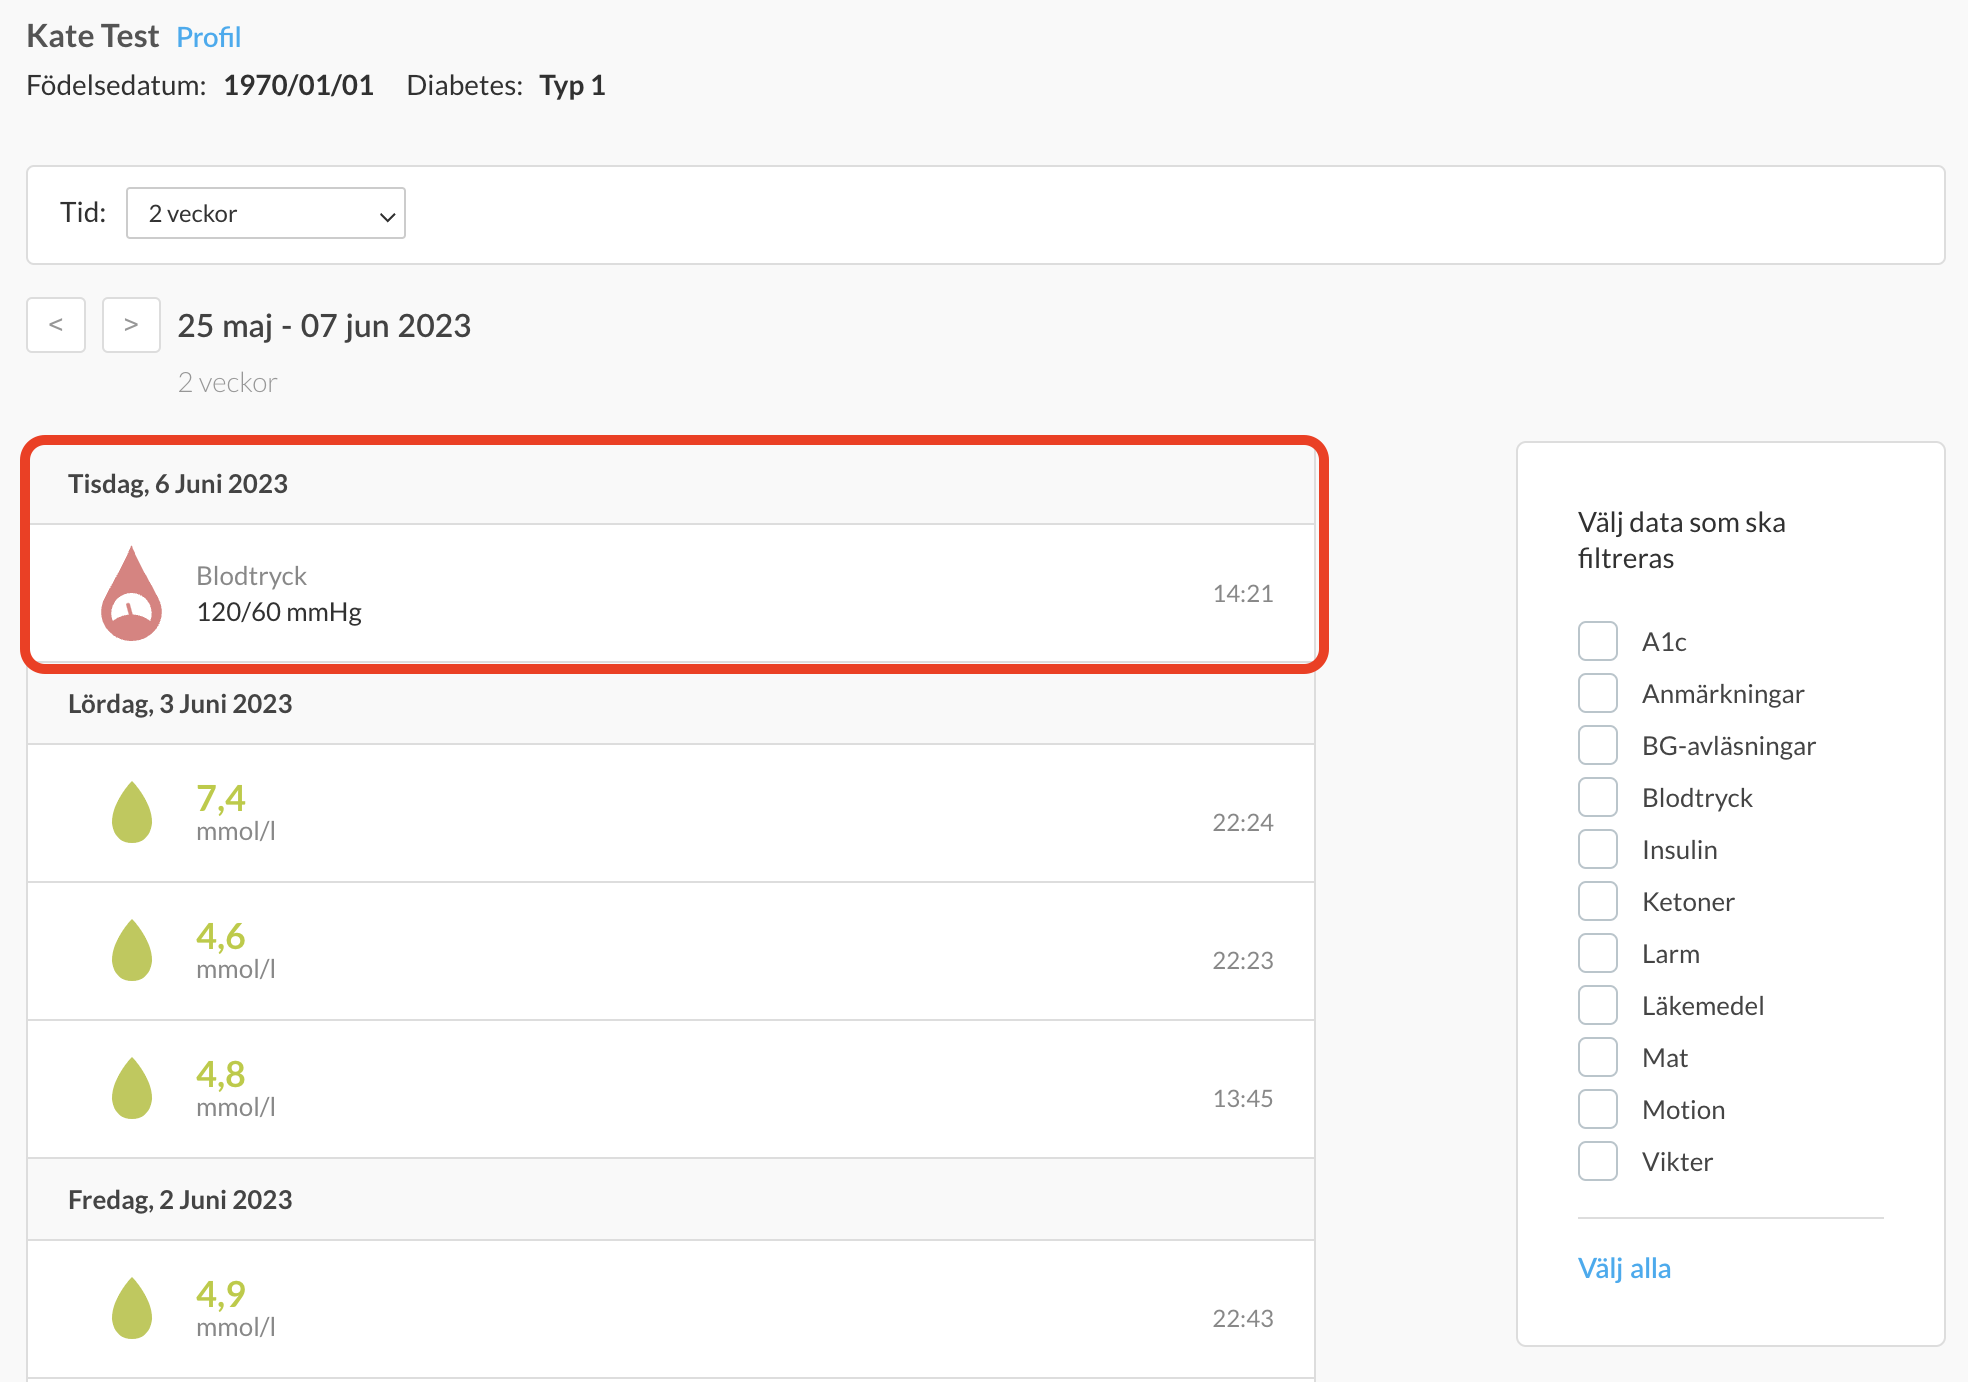
Task: Check the Vikter filter checkbox
Action: click(1598, 1161)
